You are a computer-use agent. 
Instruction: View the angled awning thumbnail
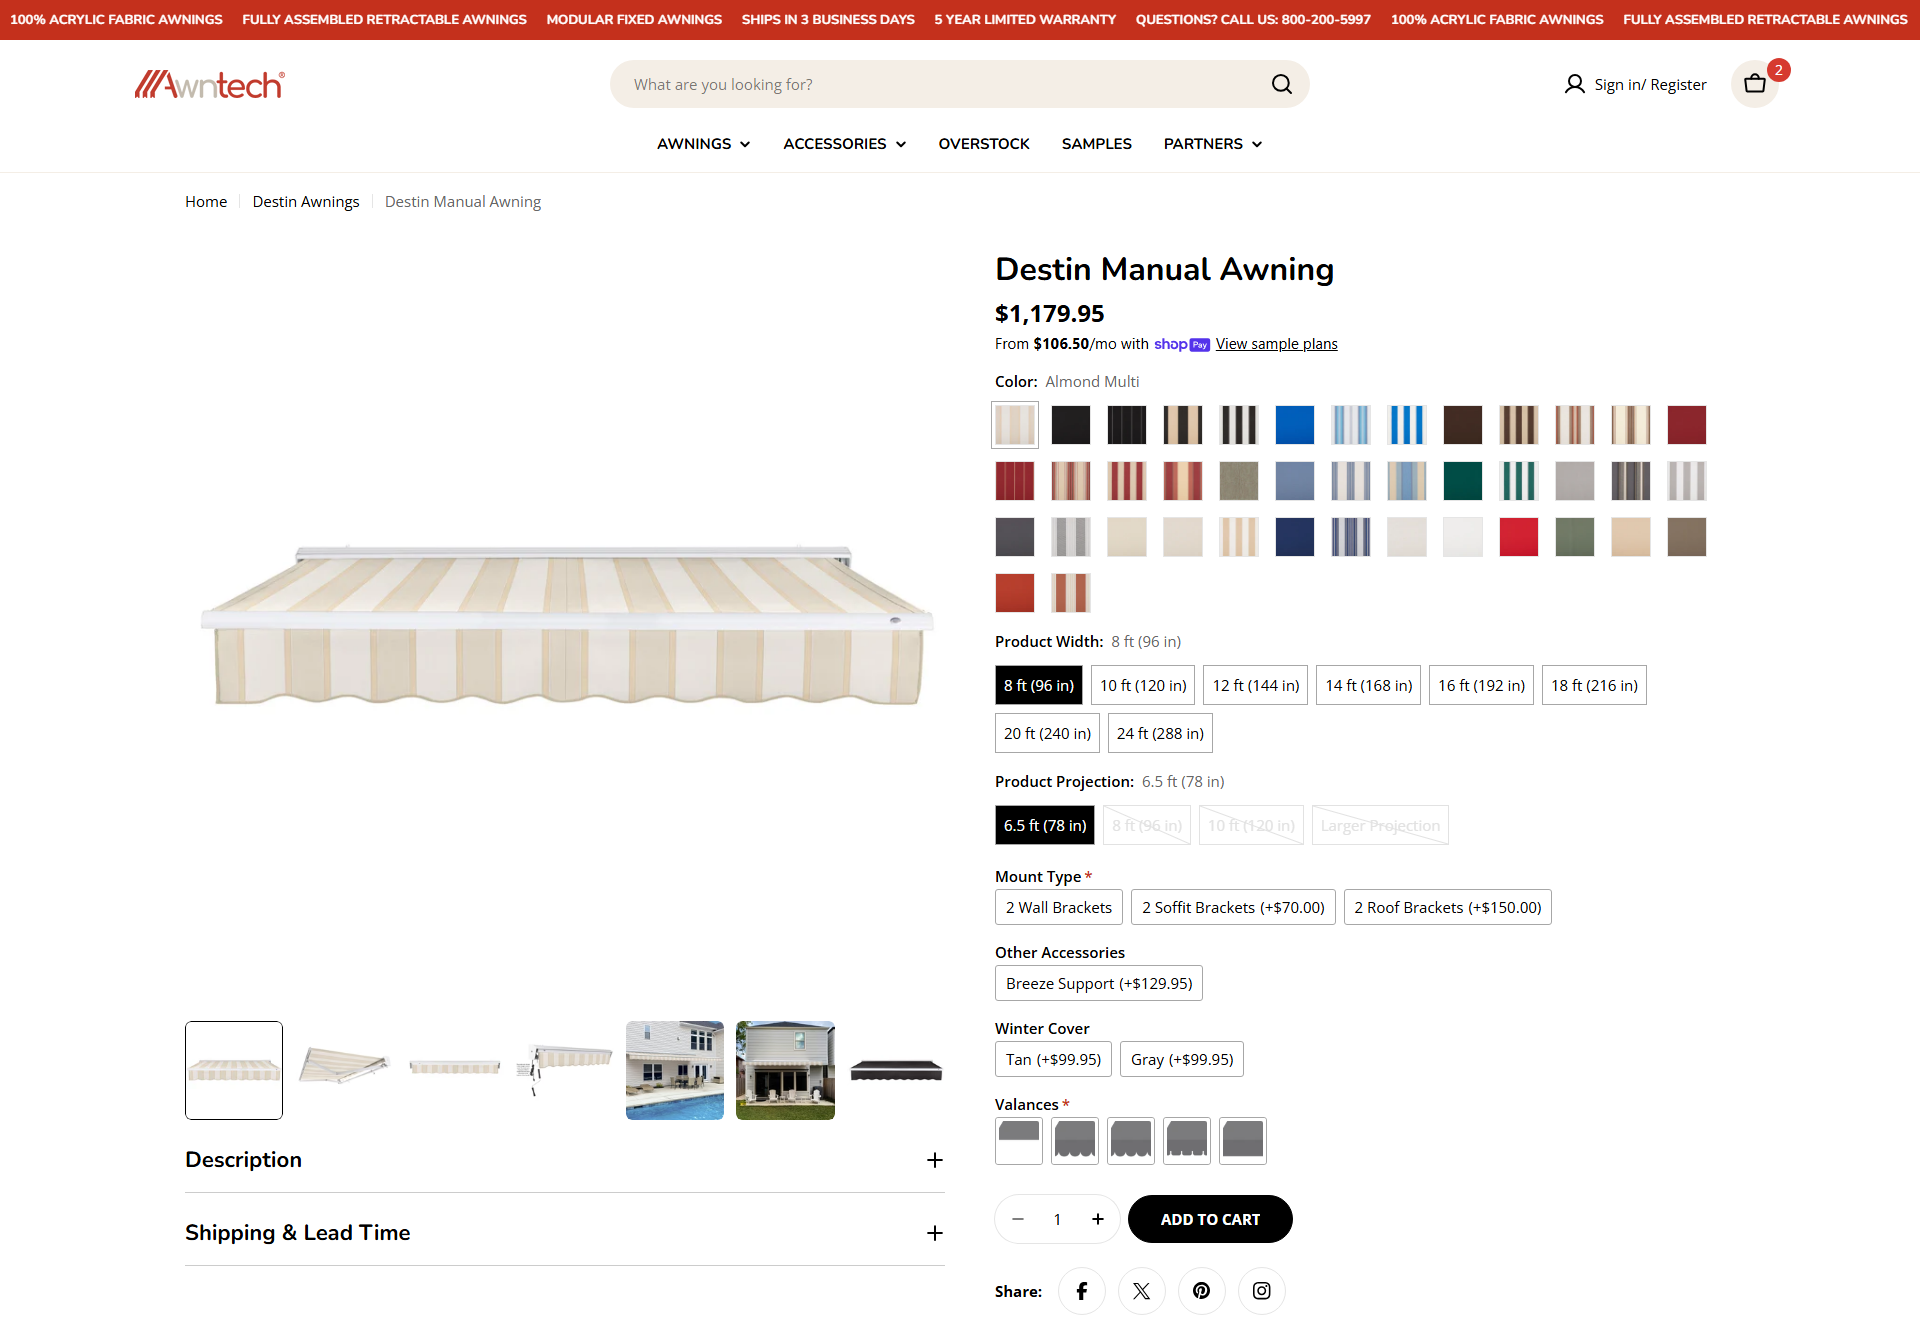pyautogui.click(x=344, y=1070)
